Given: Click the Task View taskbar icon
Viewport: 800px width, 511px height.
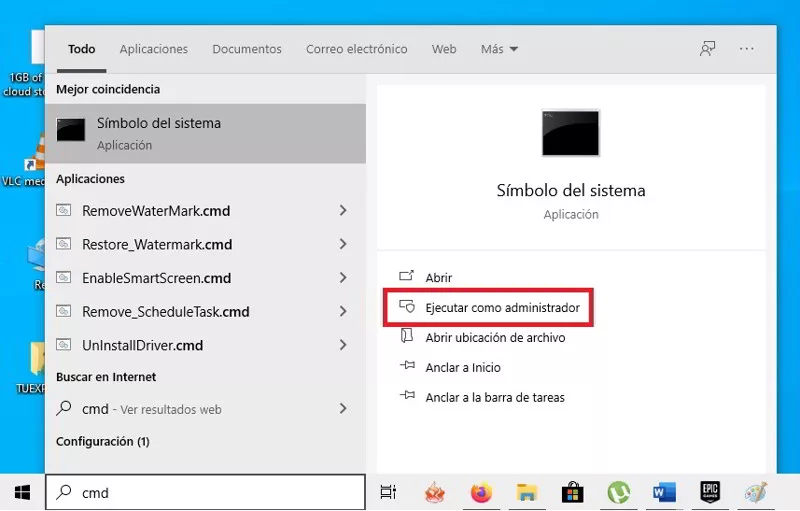Looking at the screenshot, I should coord(388,492).
